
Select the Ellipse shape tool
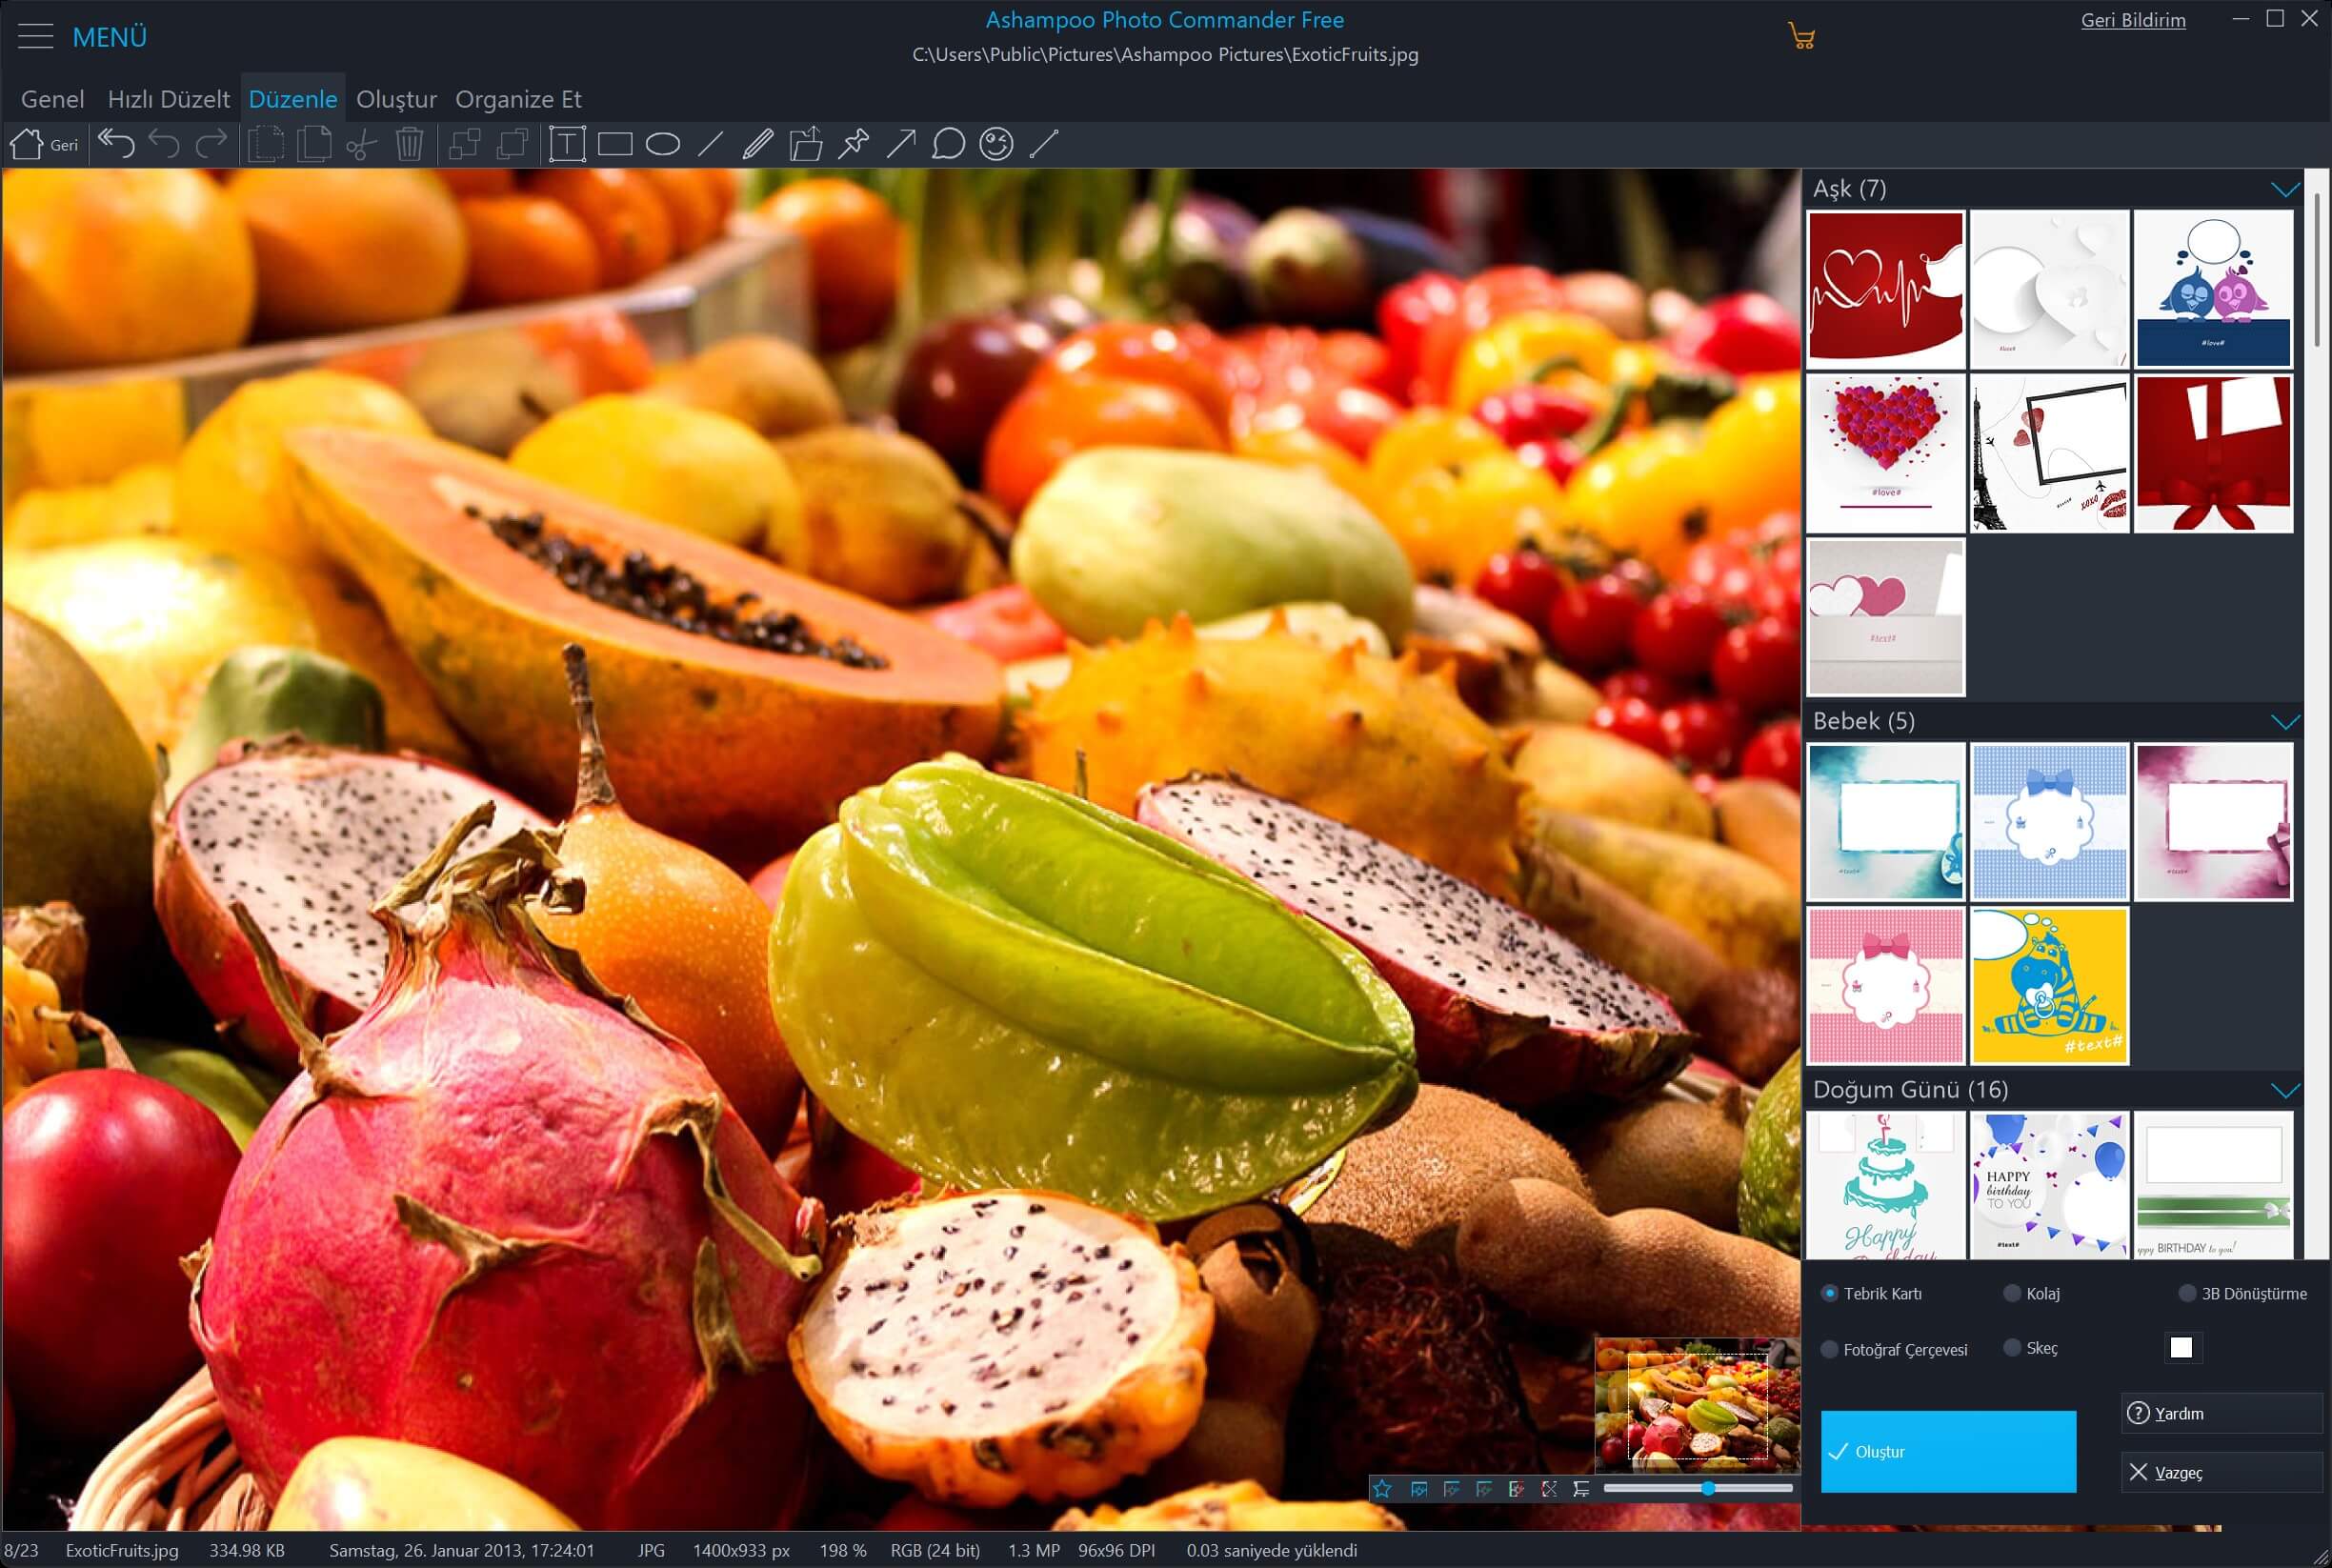pos(662,145)
